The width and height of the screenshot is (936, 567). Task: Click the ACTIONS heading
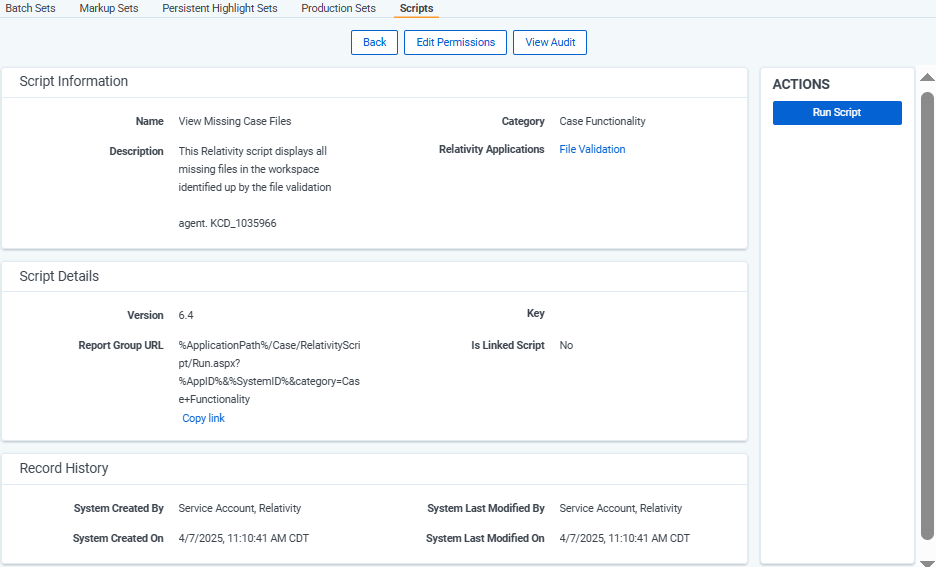pyautogui.click(x=801, y=84)
